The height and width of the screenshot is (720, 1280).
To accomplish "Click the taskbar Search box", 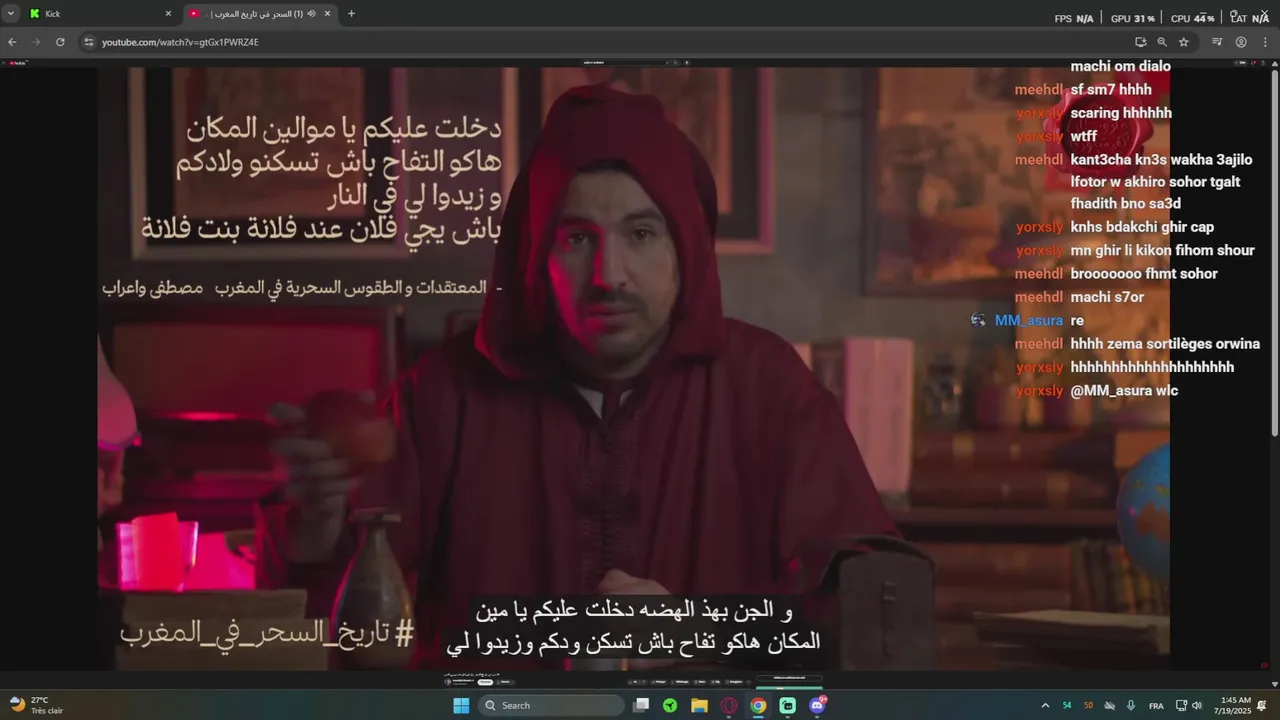I will [x=552, y=705].
